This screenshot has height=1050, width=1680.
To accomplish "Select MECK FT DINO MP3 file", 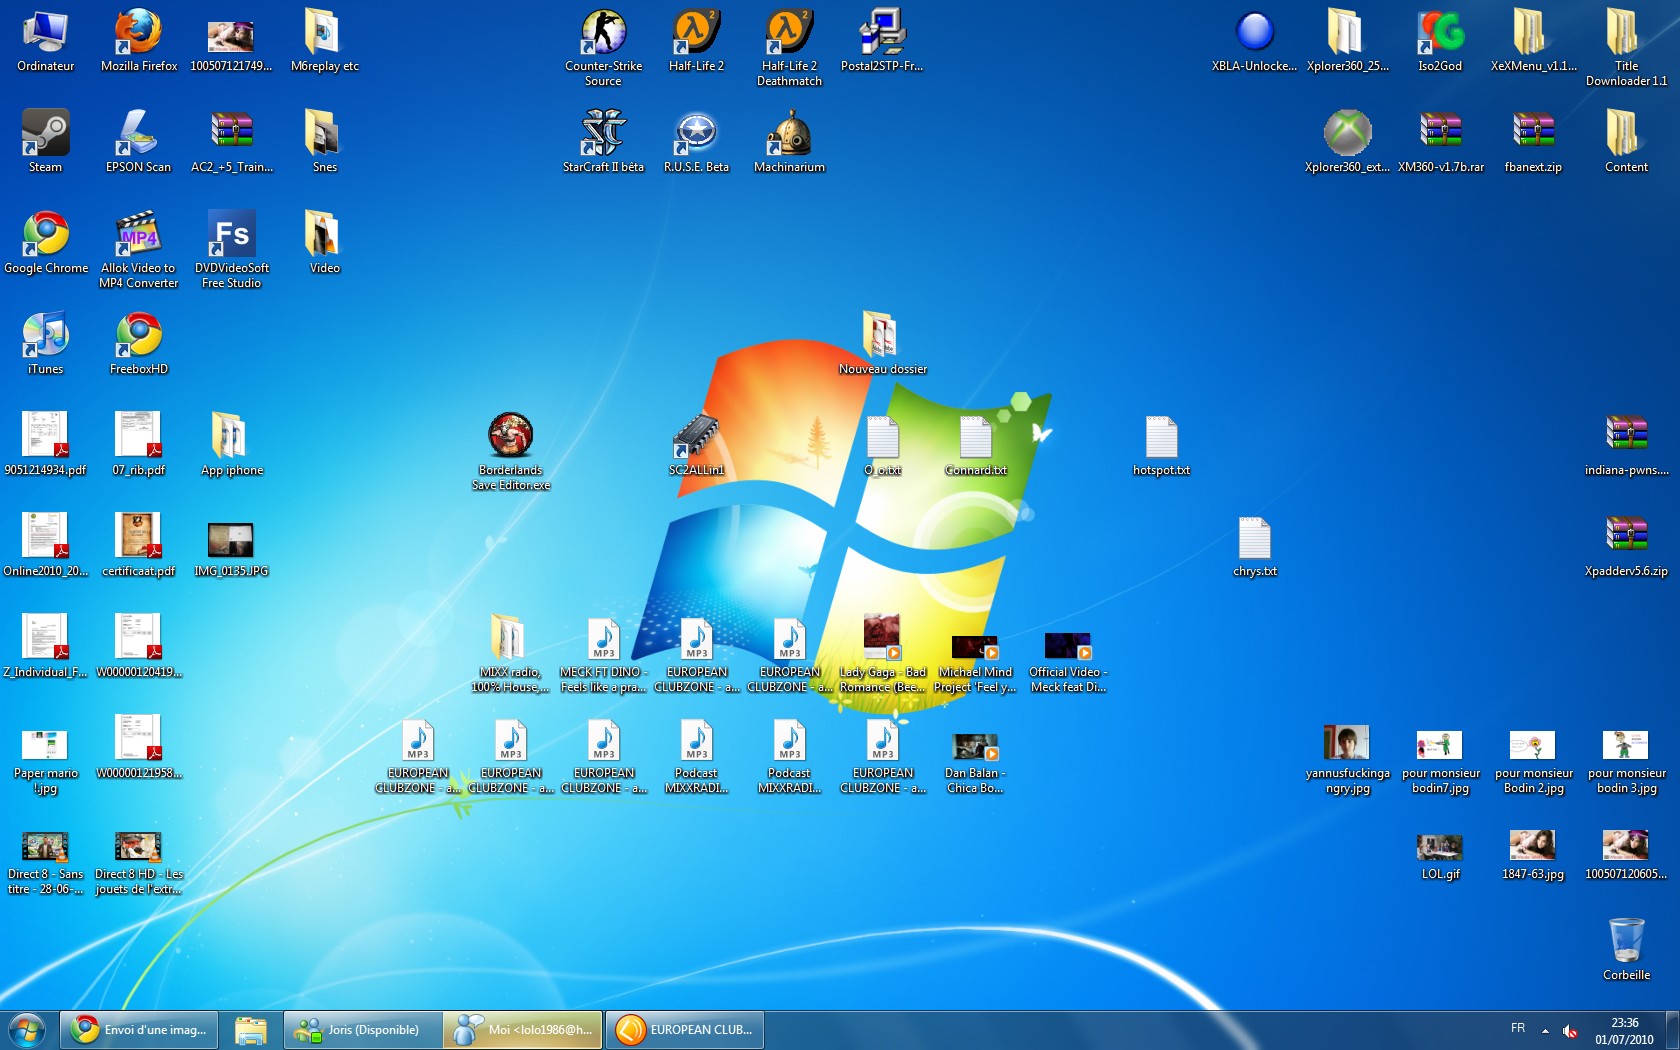I will pos(603,654).
